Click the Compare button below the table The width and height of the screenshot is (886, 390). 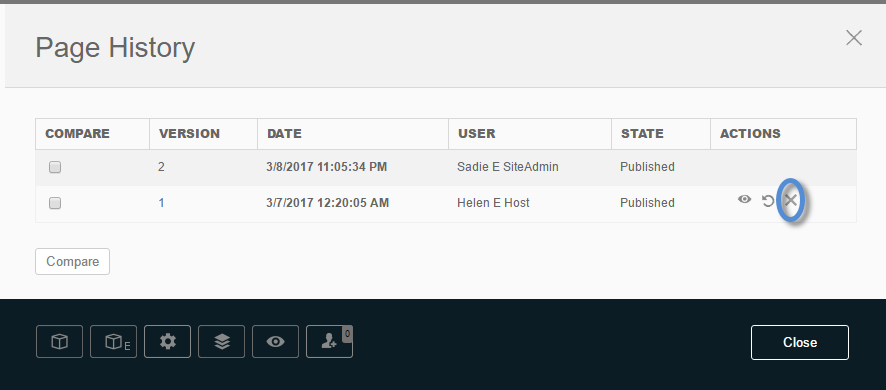72,262
